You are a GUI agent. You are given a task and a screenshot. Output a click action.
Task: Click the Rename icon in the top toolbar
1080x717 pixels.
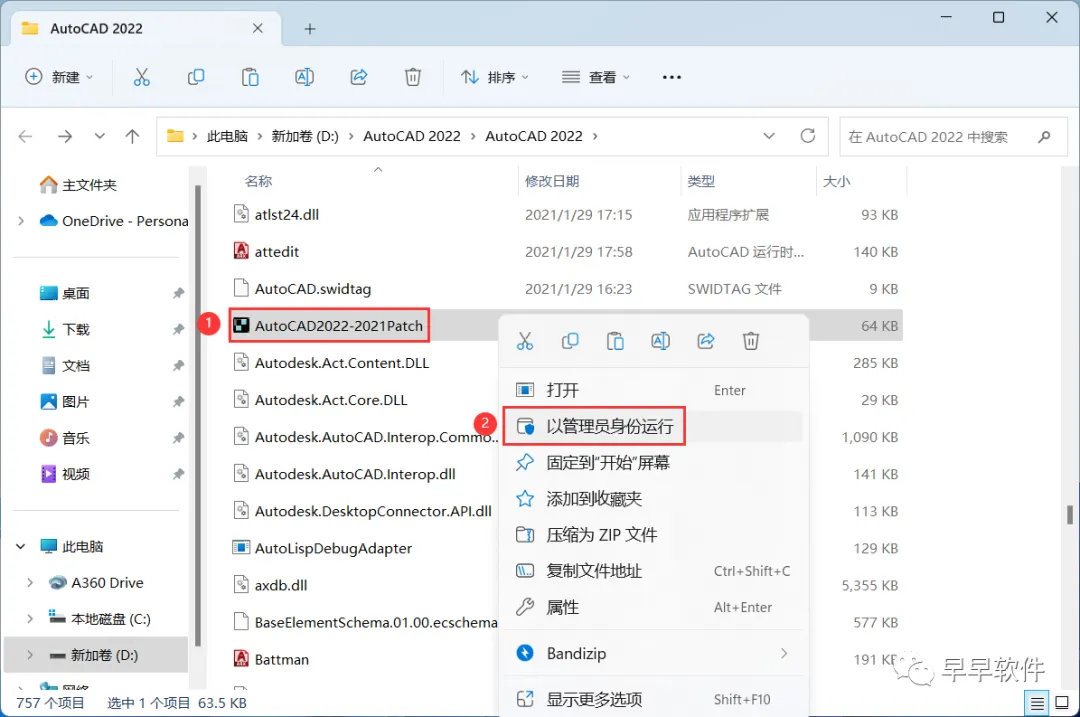[304, 77]
